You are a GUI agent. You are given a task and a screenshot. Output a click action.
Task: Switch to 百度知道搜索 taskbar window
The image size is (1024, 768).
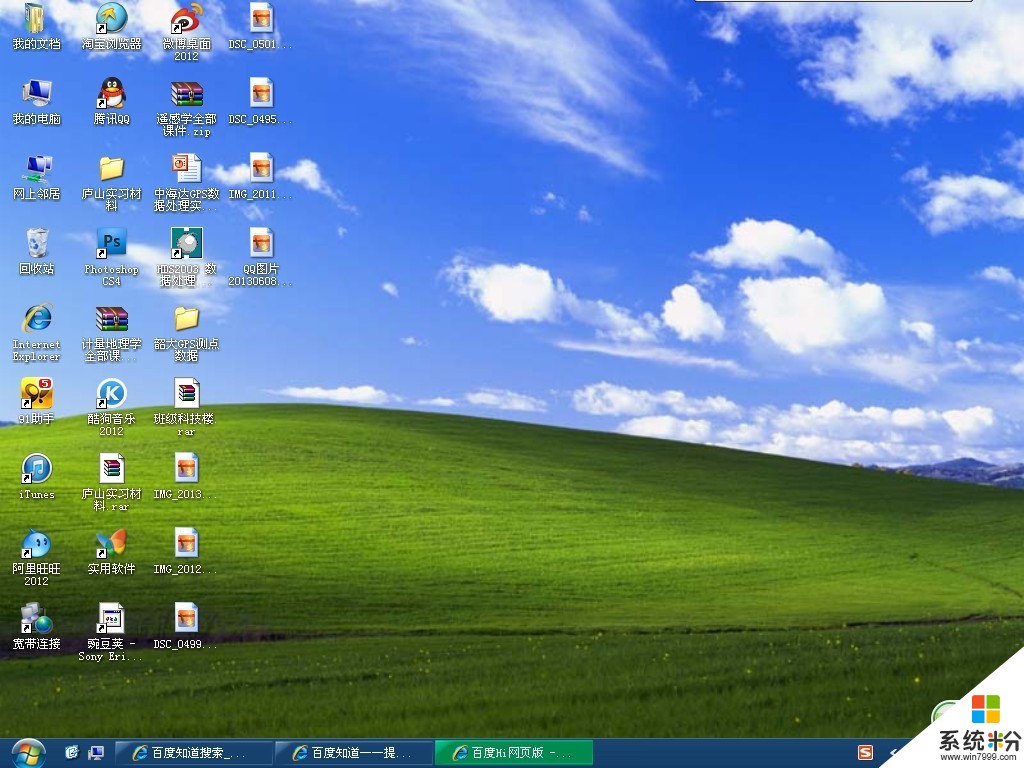(x=194, y=753)
